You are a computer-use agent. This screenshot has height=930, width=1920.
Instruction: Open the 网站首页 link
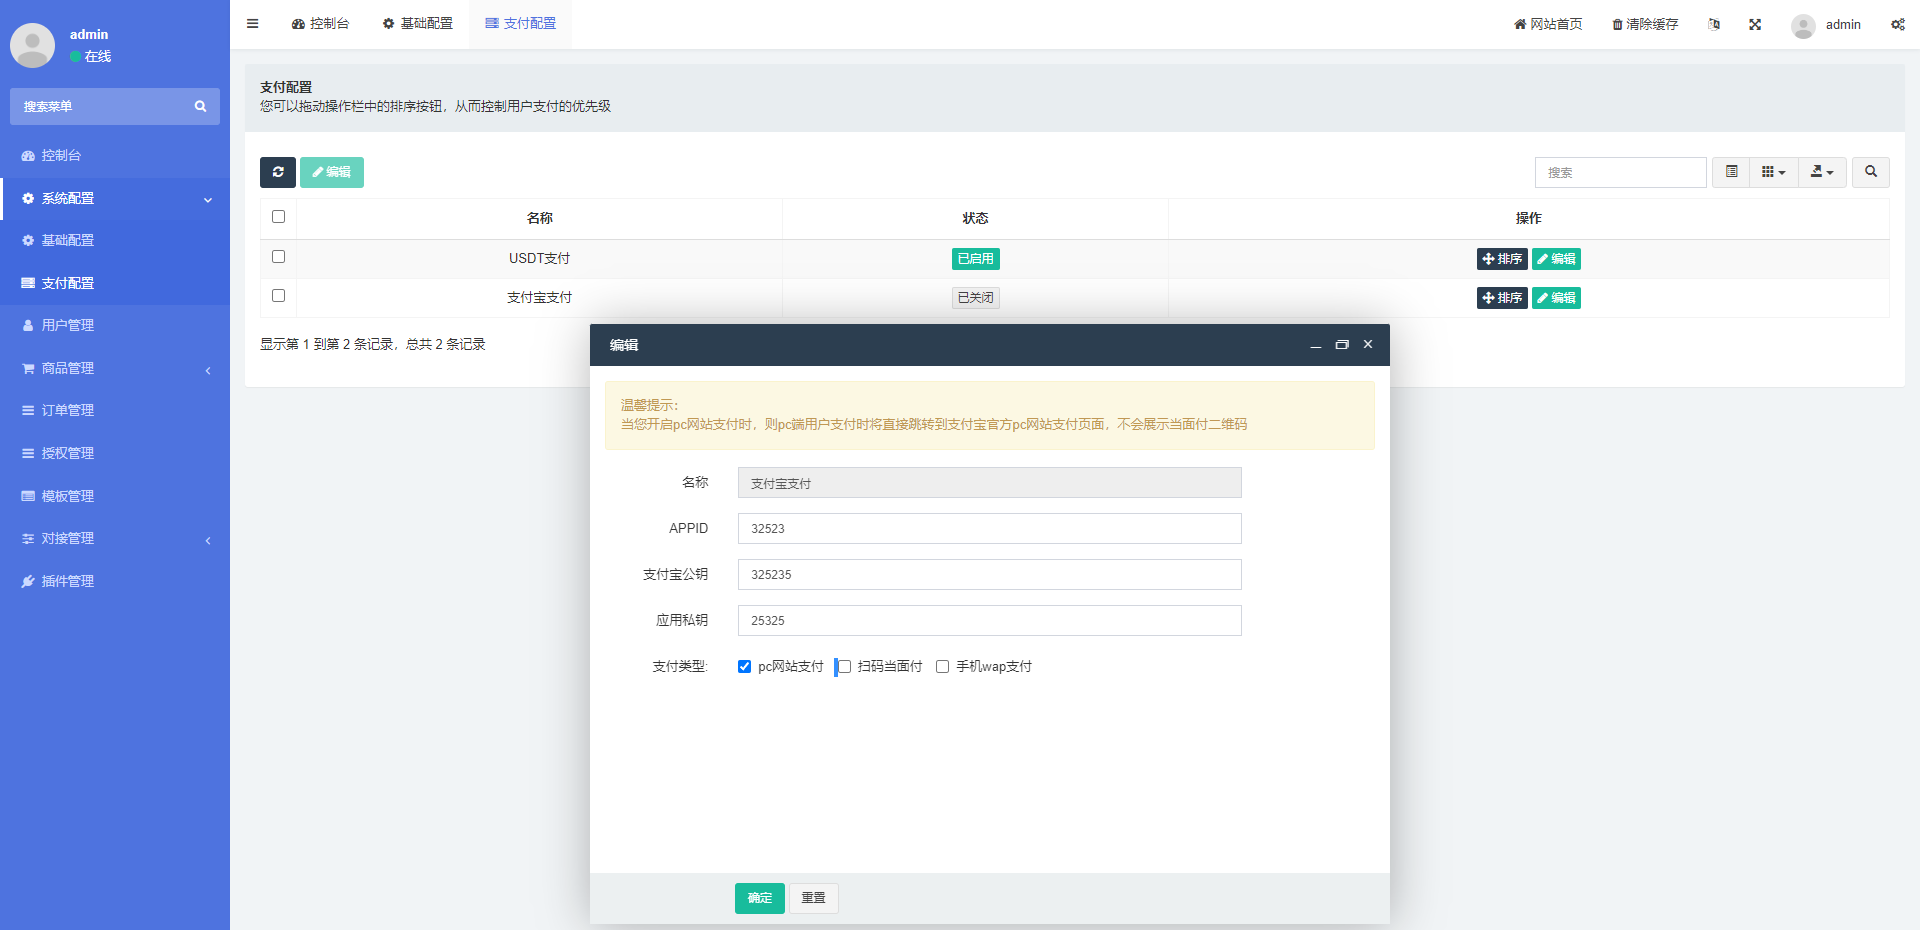click(1548, 24)
